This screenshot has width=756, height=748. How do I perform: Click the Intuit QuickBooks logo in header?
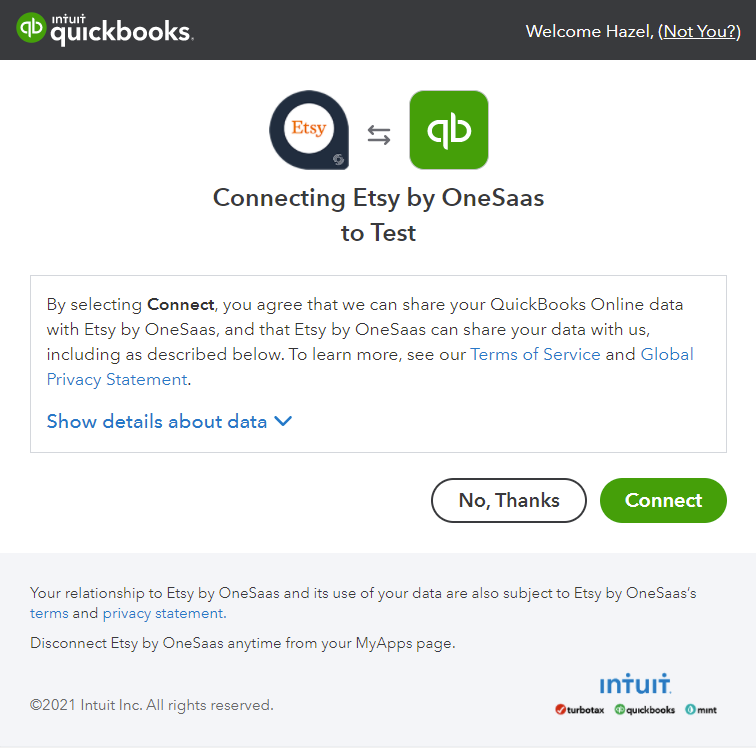click(105, 28)
